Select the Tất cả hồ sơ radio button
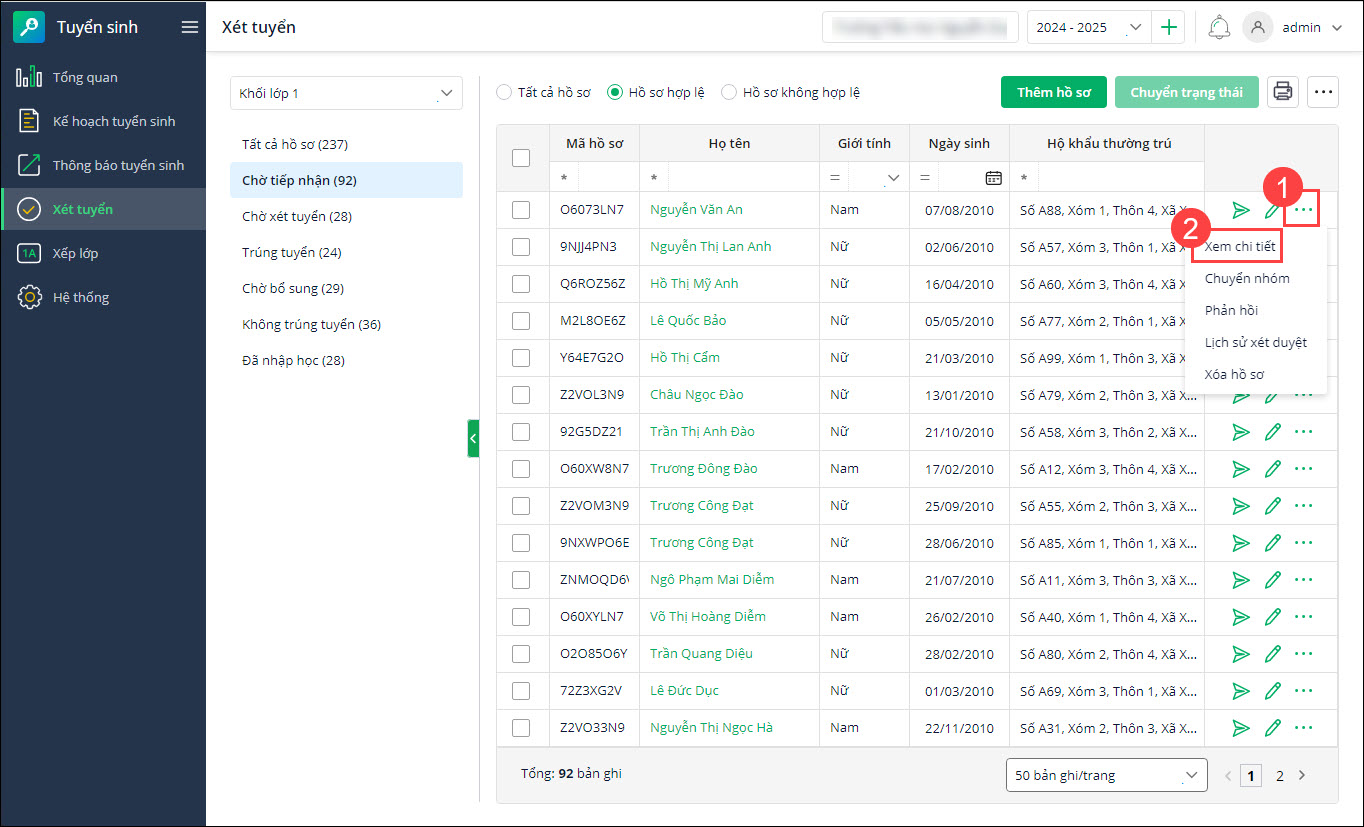 click(x=506, y=92)
